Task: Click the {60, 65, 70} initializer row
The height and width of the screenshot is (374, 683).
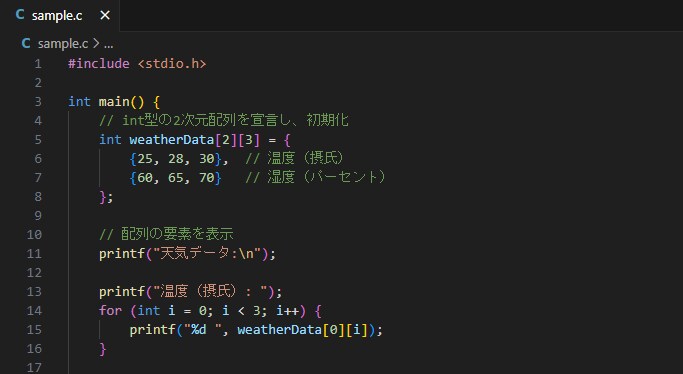Action: coord(176,178)
